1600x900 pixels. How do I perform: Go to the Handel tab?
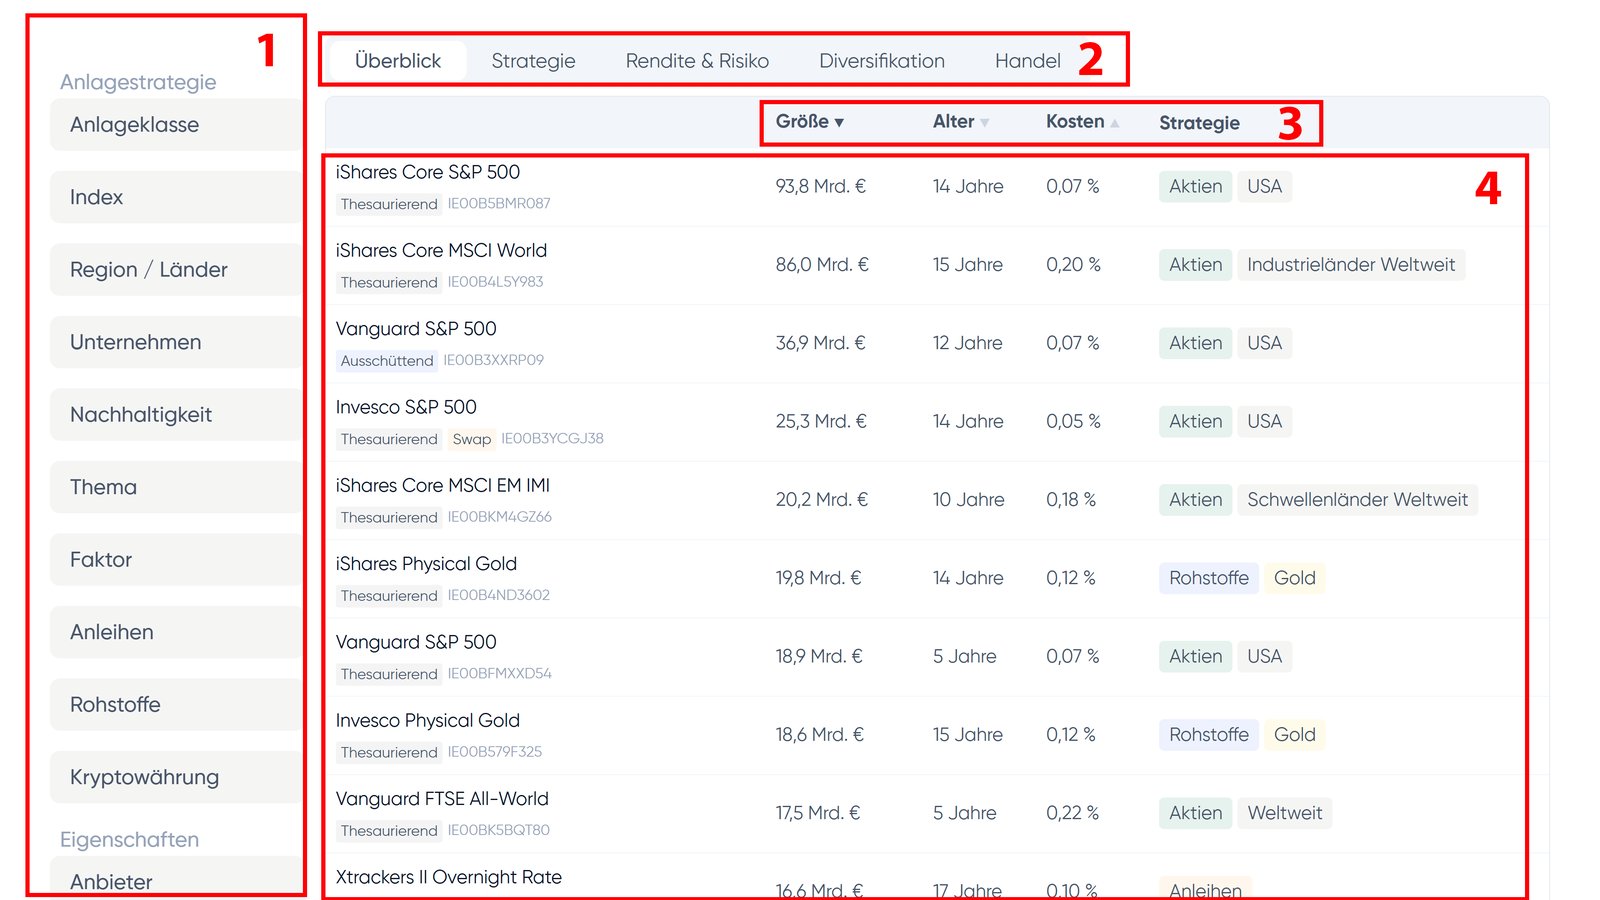tap(1027, 61)
